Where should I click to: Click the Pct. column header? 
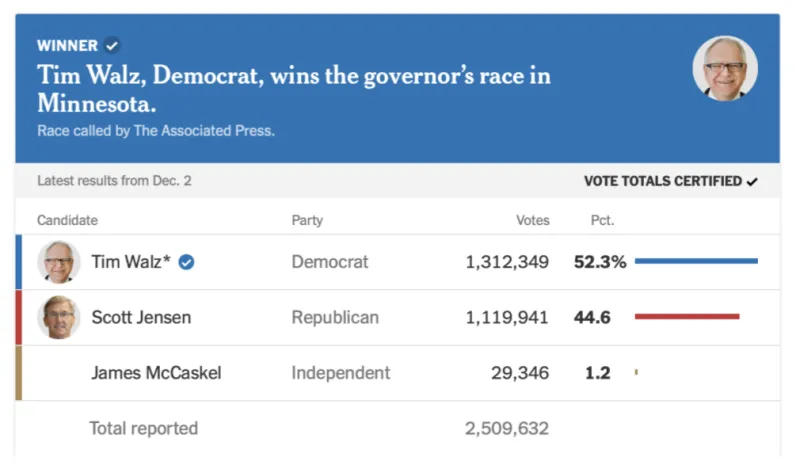(603, 220)
